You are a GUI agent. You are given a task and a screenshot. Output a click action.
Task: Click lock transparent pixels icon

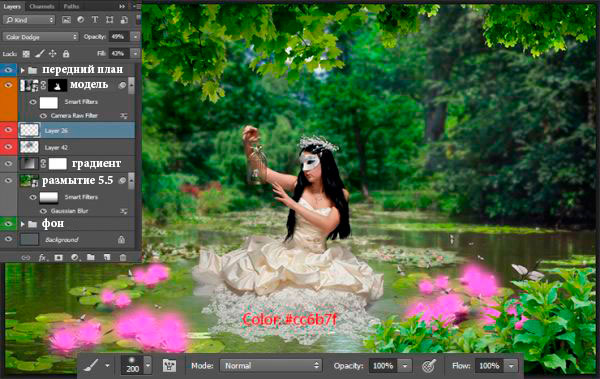tap(26, 54)
